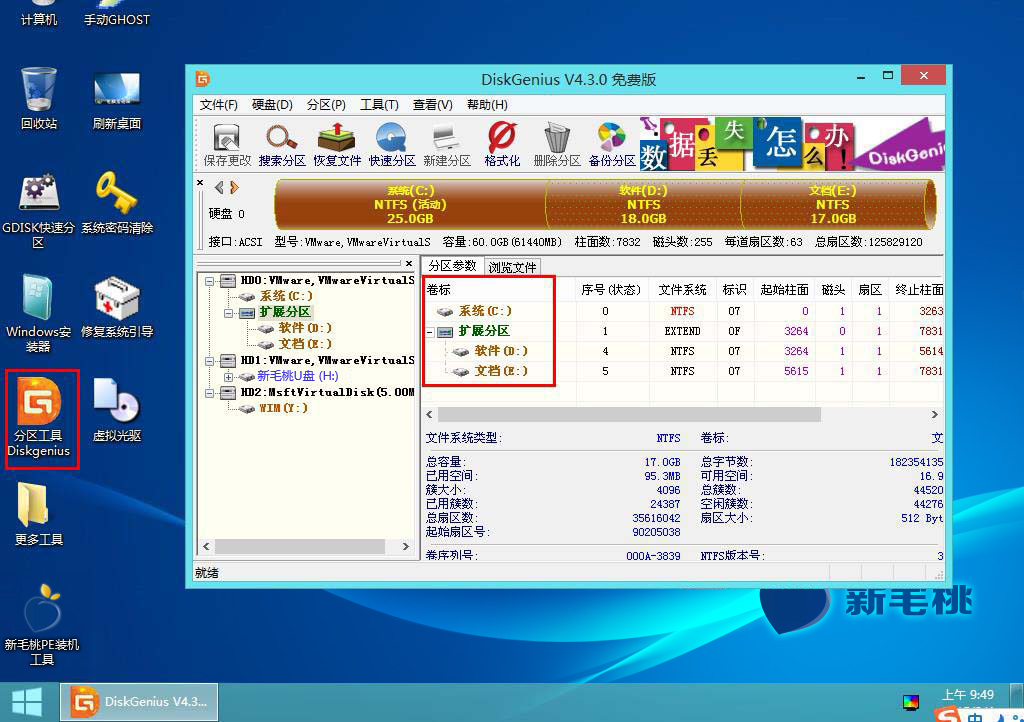Collapse the HD1 VMware disk tree node
Image resolution: width=1024 pixels, height=722 pixels.
pyautogui.click(x=210, y=361)
